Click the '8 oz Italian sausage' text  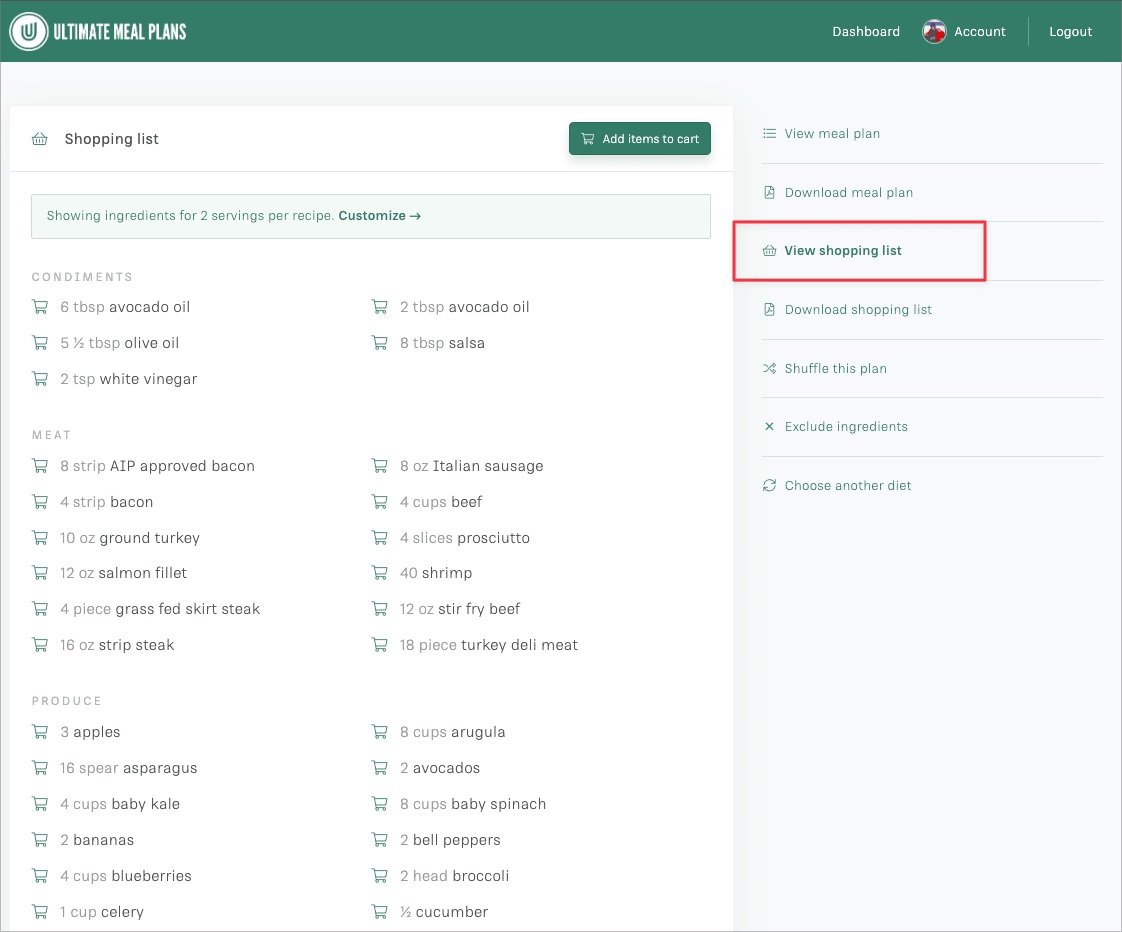click(x=472, y=466)
